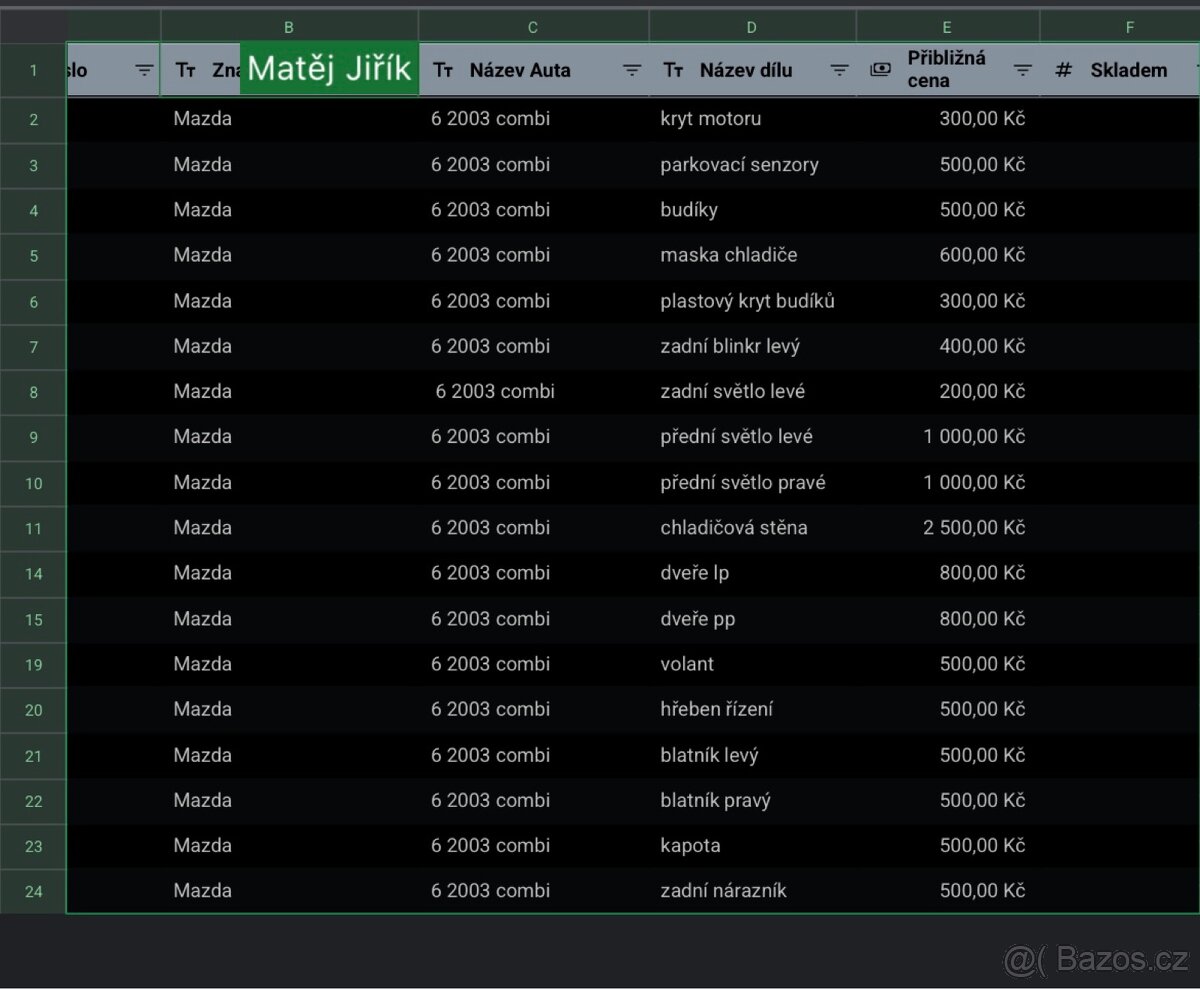Open the filter menu for Název dílu
The image size is (1200, 989).
[840, 70]
